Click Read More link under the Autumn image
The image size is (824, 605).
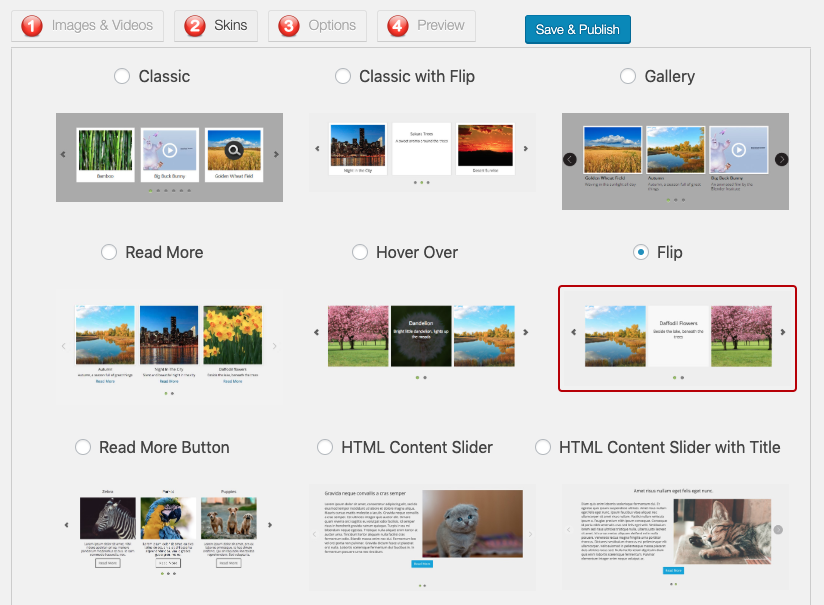(105, 381)
